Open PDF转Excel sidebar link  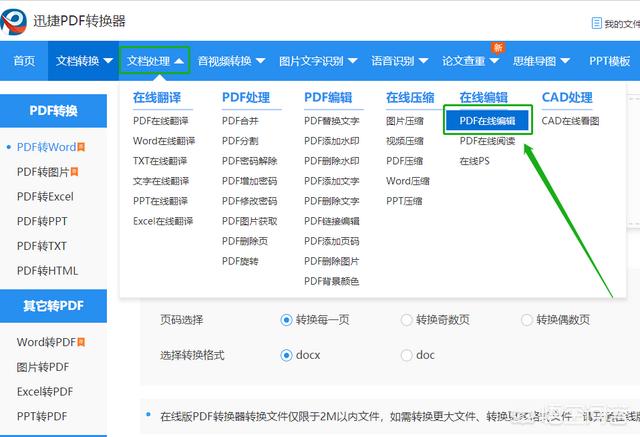point(45,196)
